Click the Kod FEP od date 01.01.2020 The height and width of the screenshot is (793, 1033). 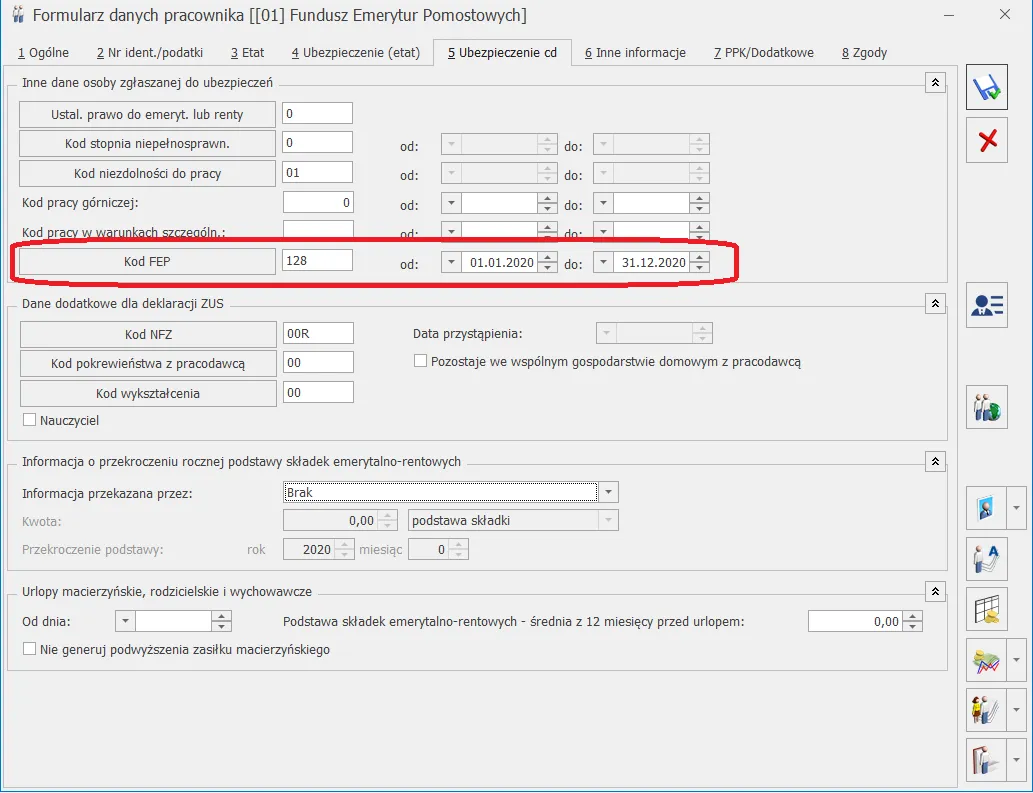tap(499, 262)
